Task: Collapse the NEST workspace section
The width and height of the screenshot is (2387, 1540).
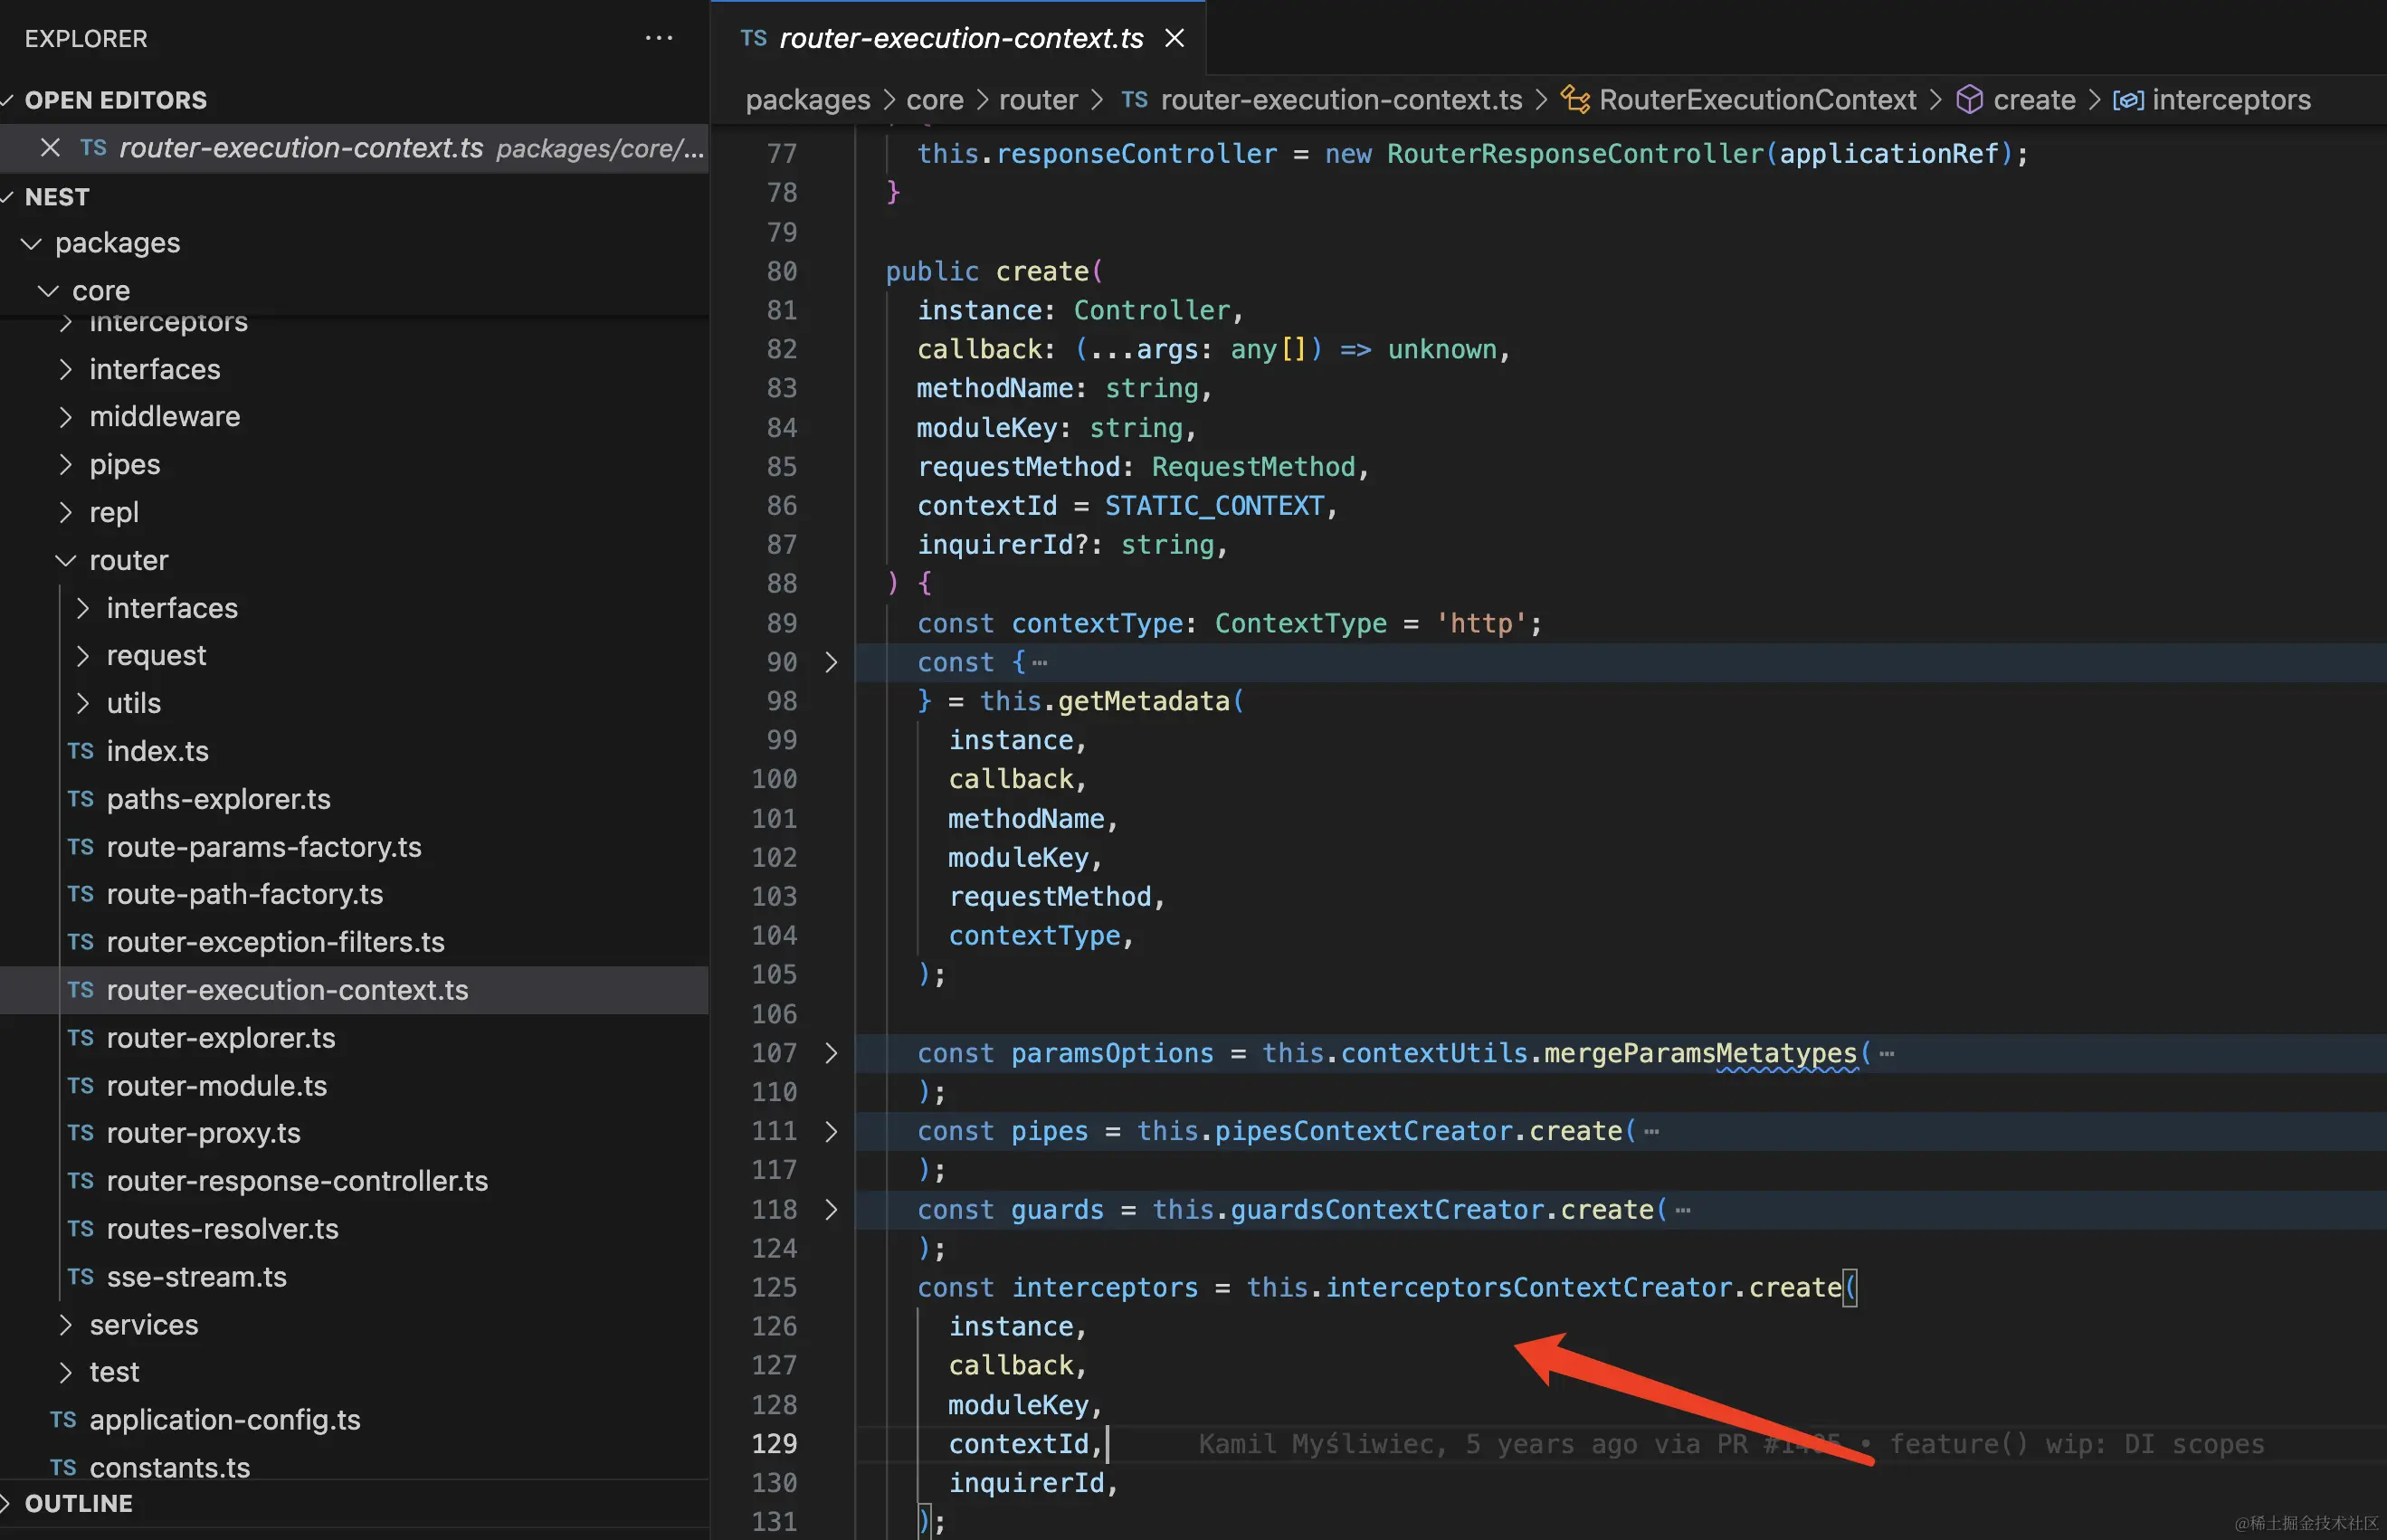Action: coord(8,197)
